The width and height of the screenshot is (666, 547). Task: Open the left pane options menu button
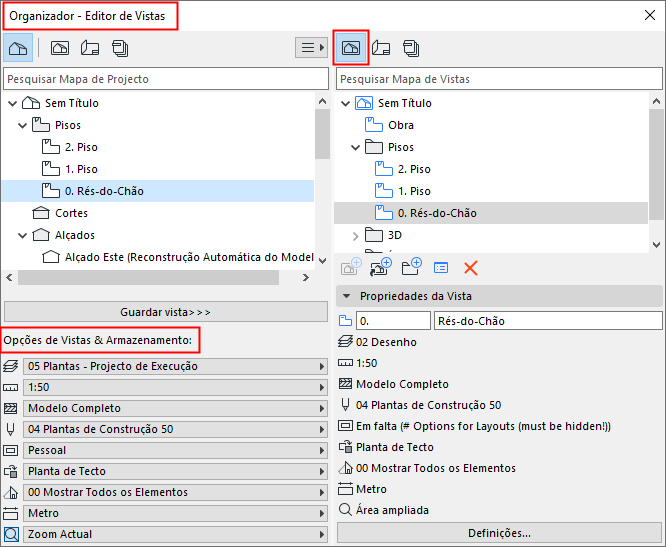click(x=311, y=48)
